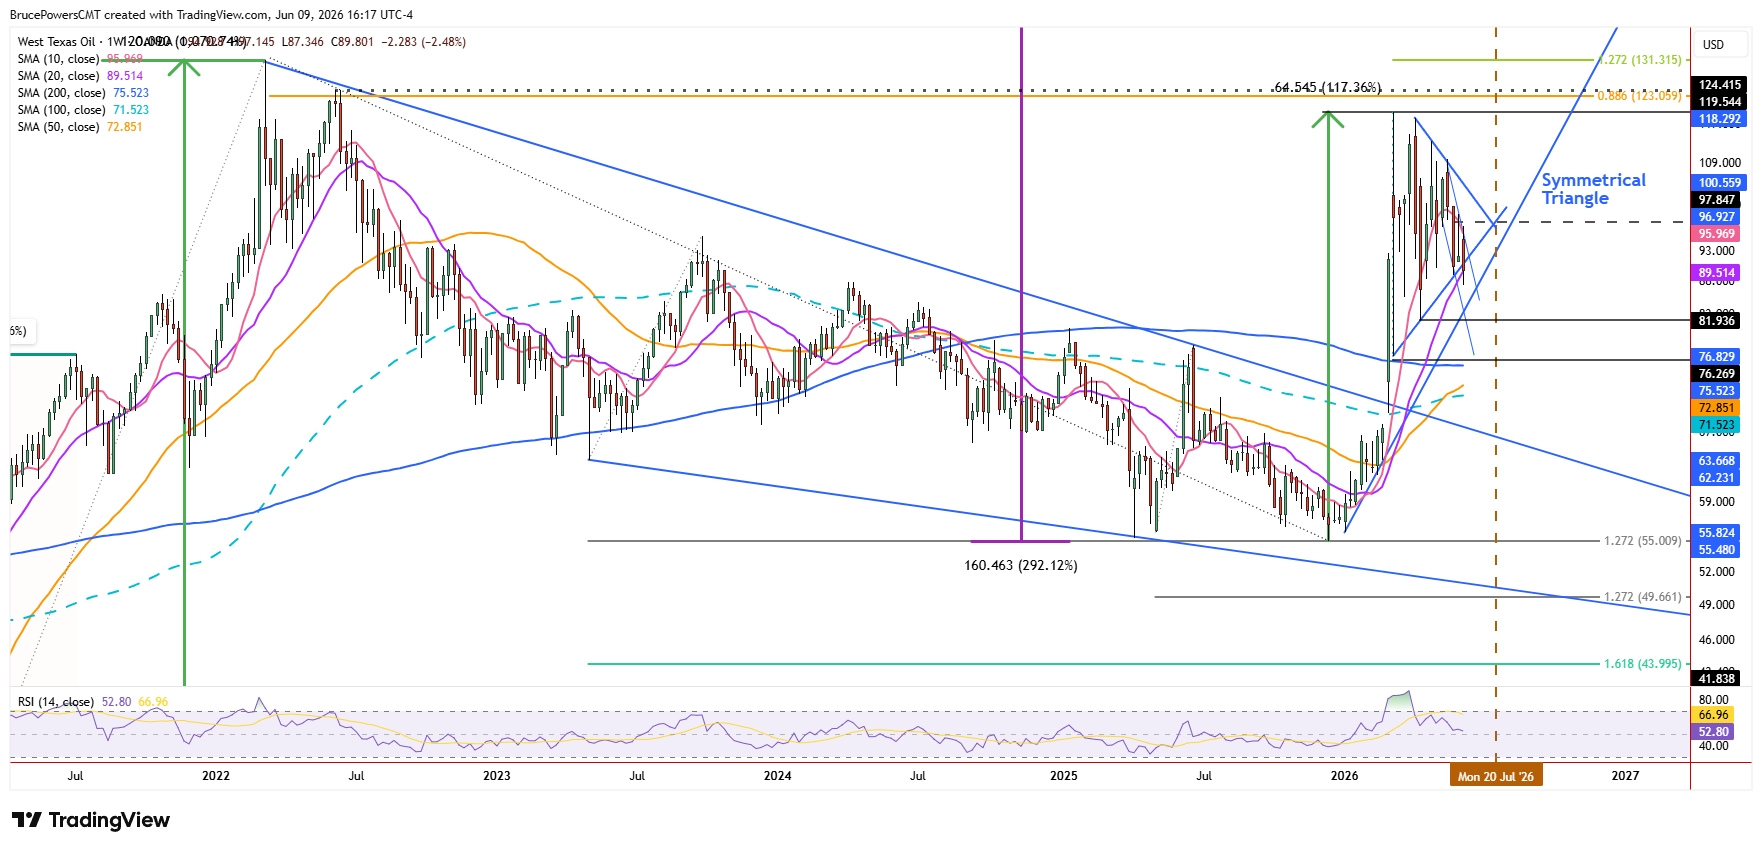Screen dimensions: 1762x850
Task: Click the 72.851 orange price label
Action: pos(1717,408)
